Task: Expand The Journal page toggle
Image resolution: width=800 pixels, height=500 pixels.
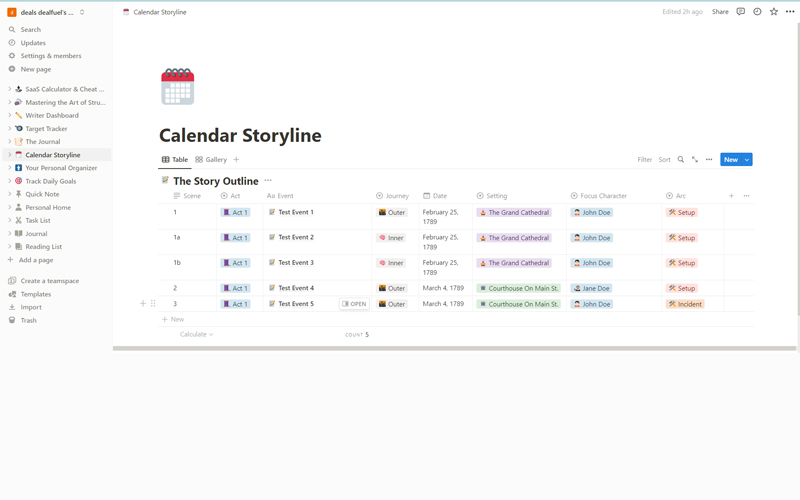Action: pos(9,141)
